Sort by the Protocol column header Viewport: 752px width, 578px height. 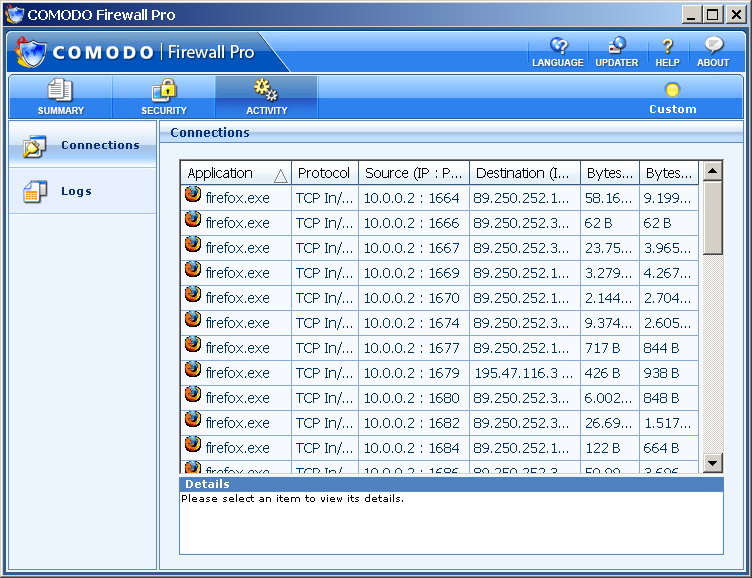tap(325, 173)
